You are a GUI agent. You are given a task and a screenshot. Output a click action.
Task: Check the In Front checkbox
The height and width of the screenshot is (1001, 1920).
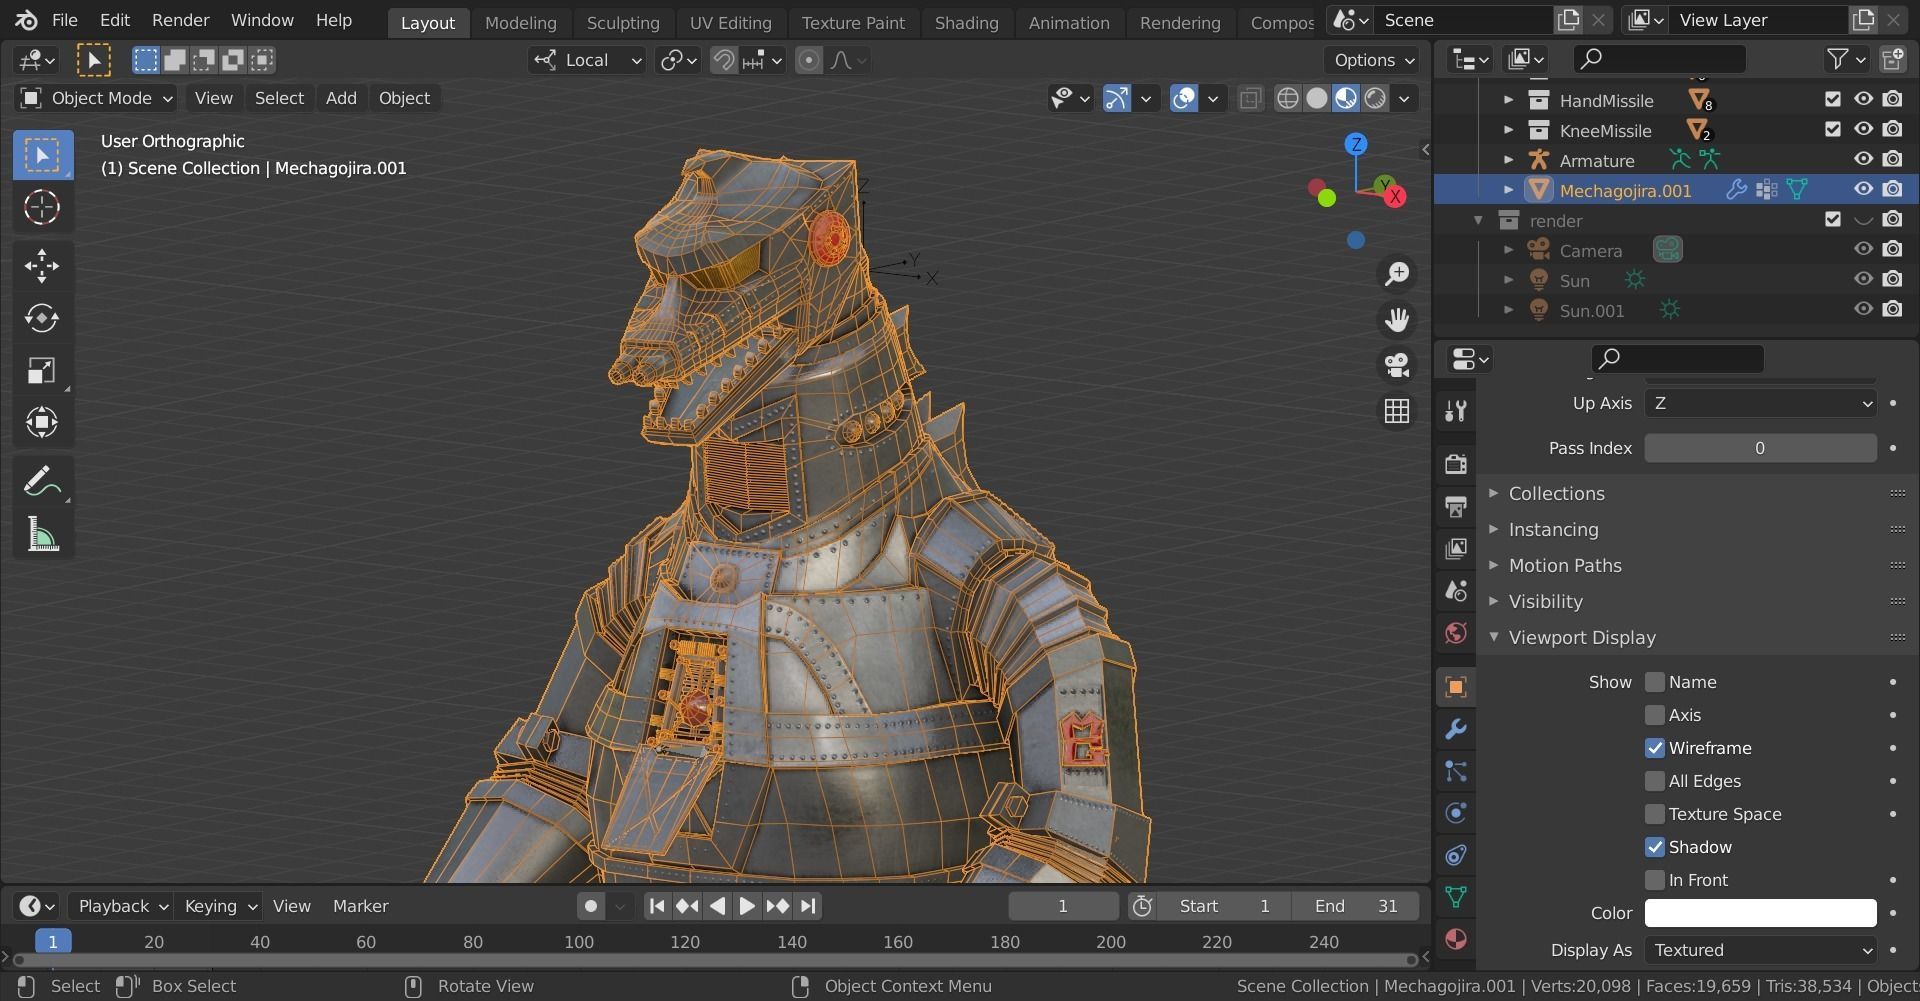click(1655, 880)
